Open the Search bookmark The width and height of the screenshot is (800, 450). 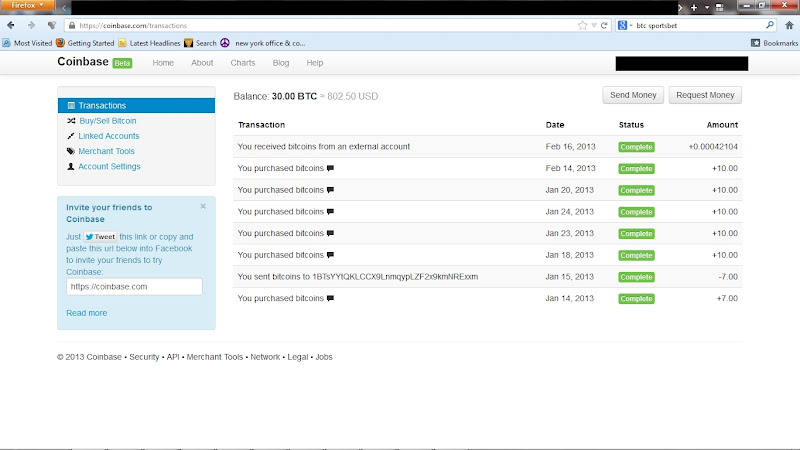pos(201,43)
